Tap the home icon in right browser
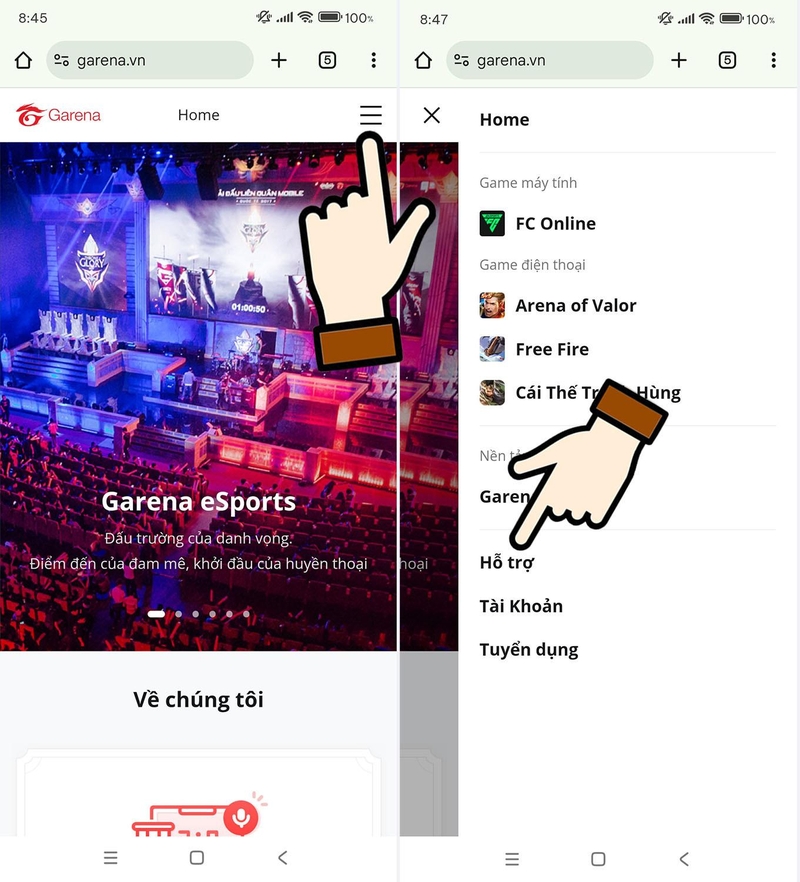The height and width of the screenshot is (882, 800). (423, 60)
